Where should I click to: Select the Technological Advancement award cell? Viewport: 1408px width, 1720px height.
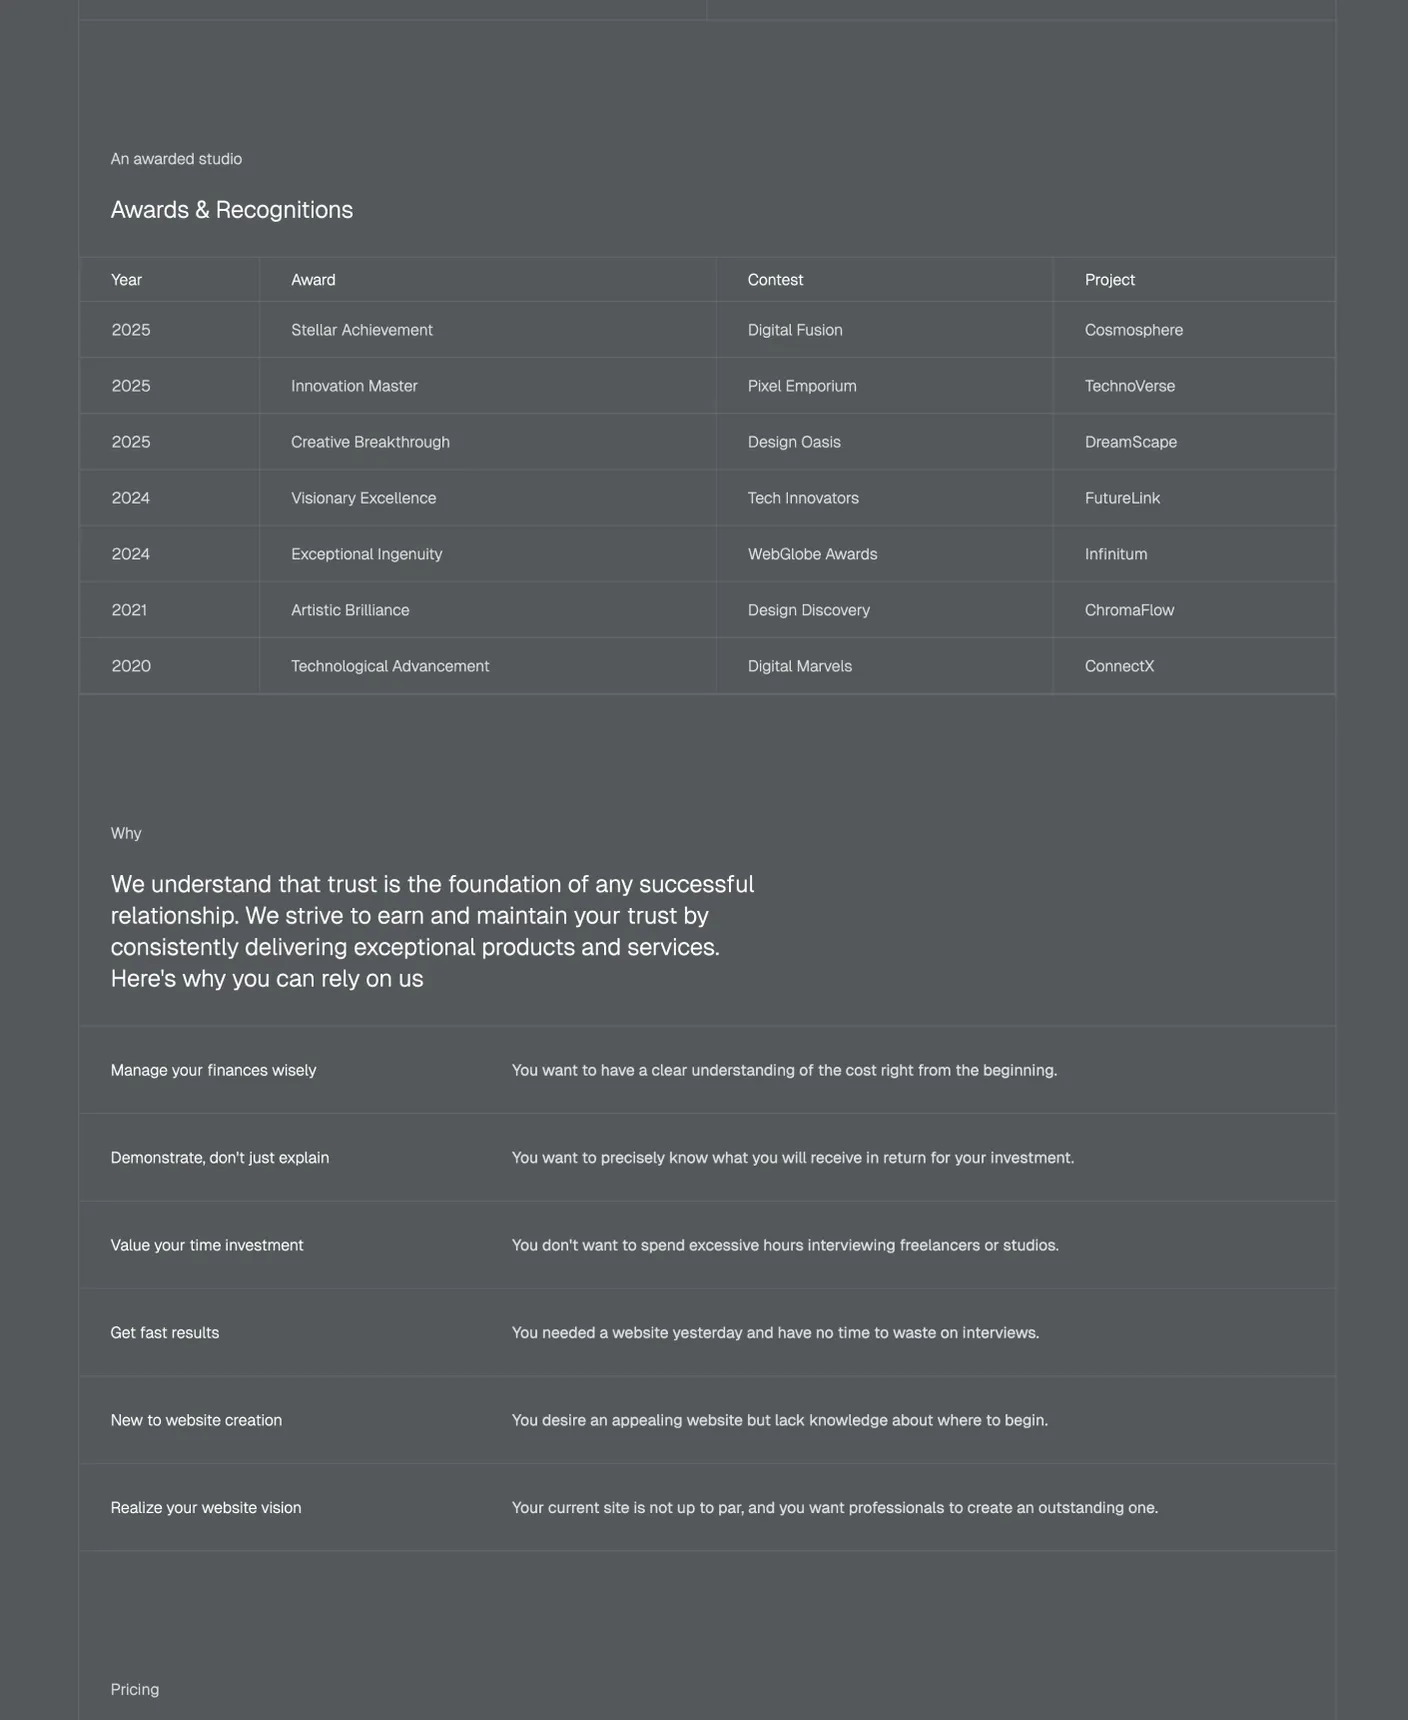[x=390, y=666]
